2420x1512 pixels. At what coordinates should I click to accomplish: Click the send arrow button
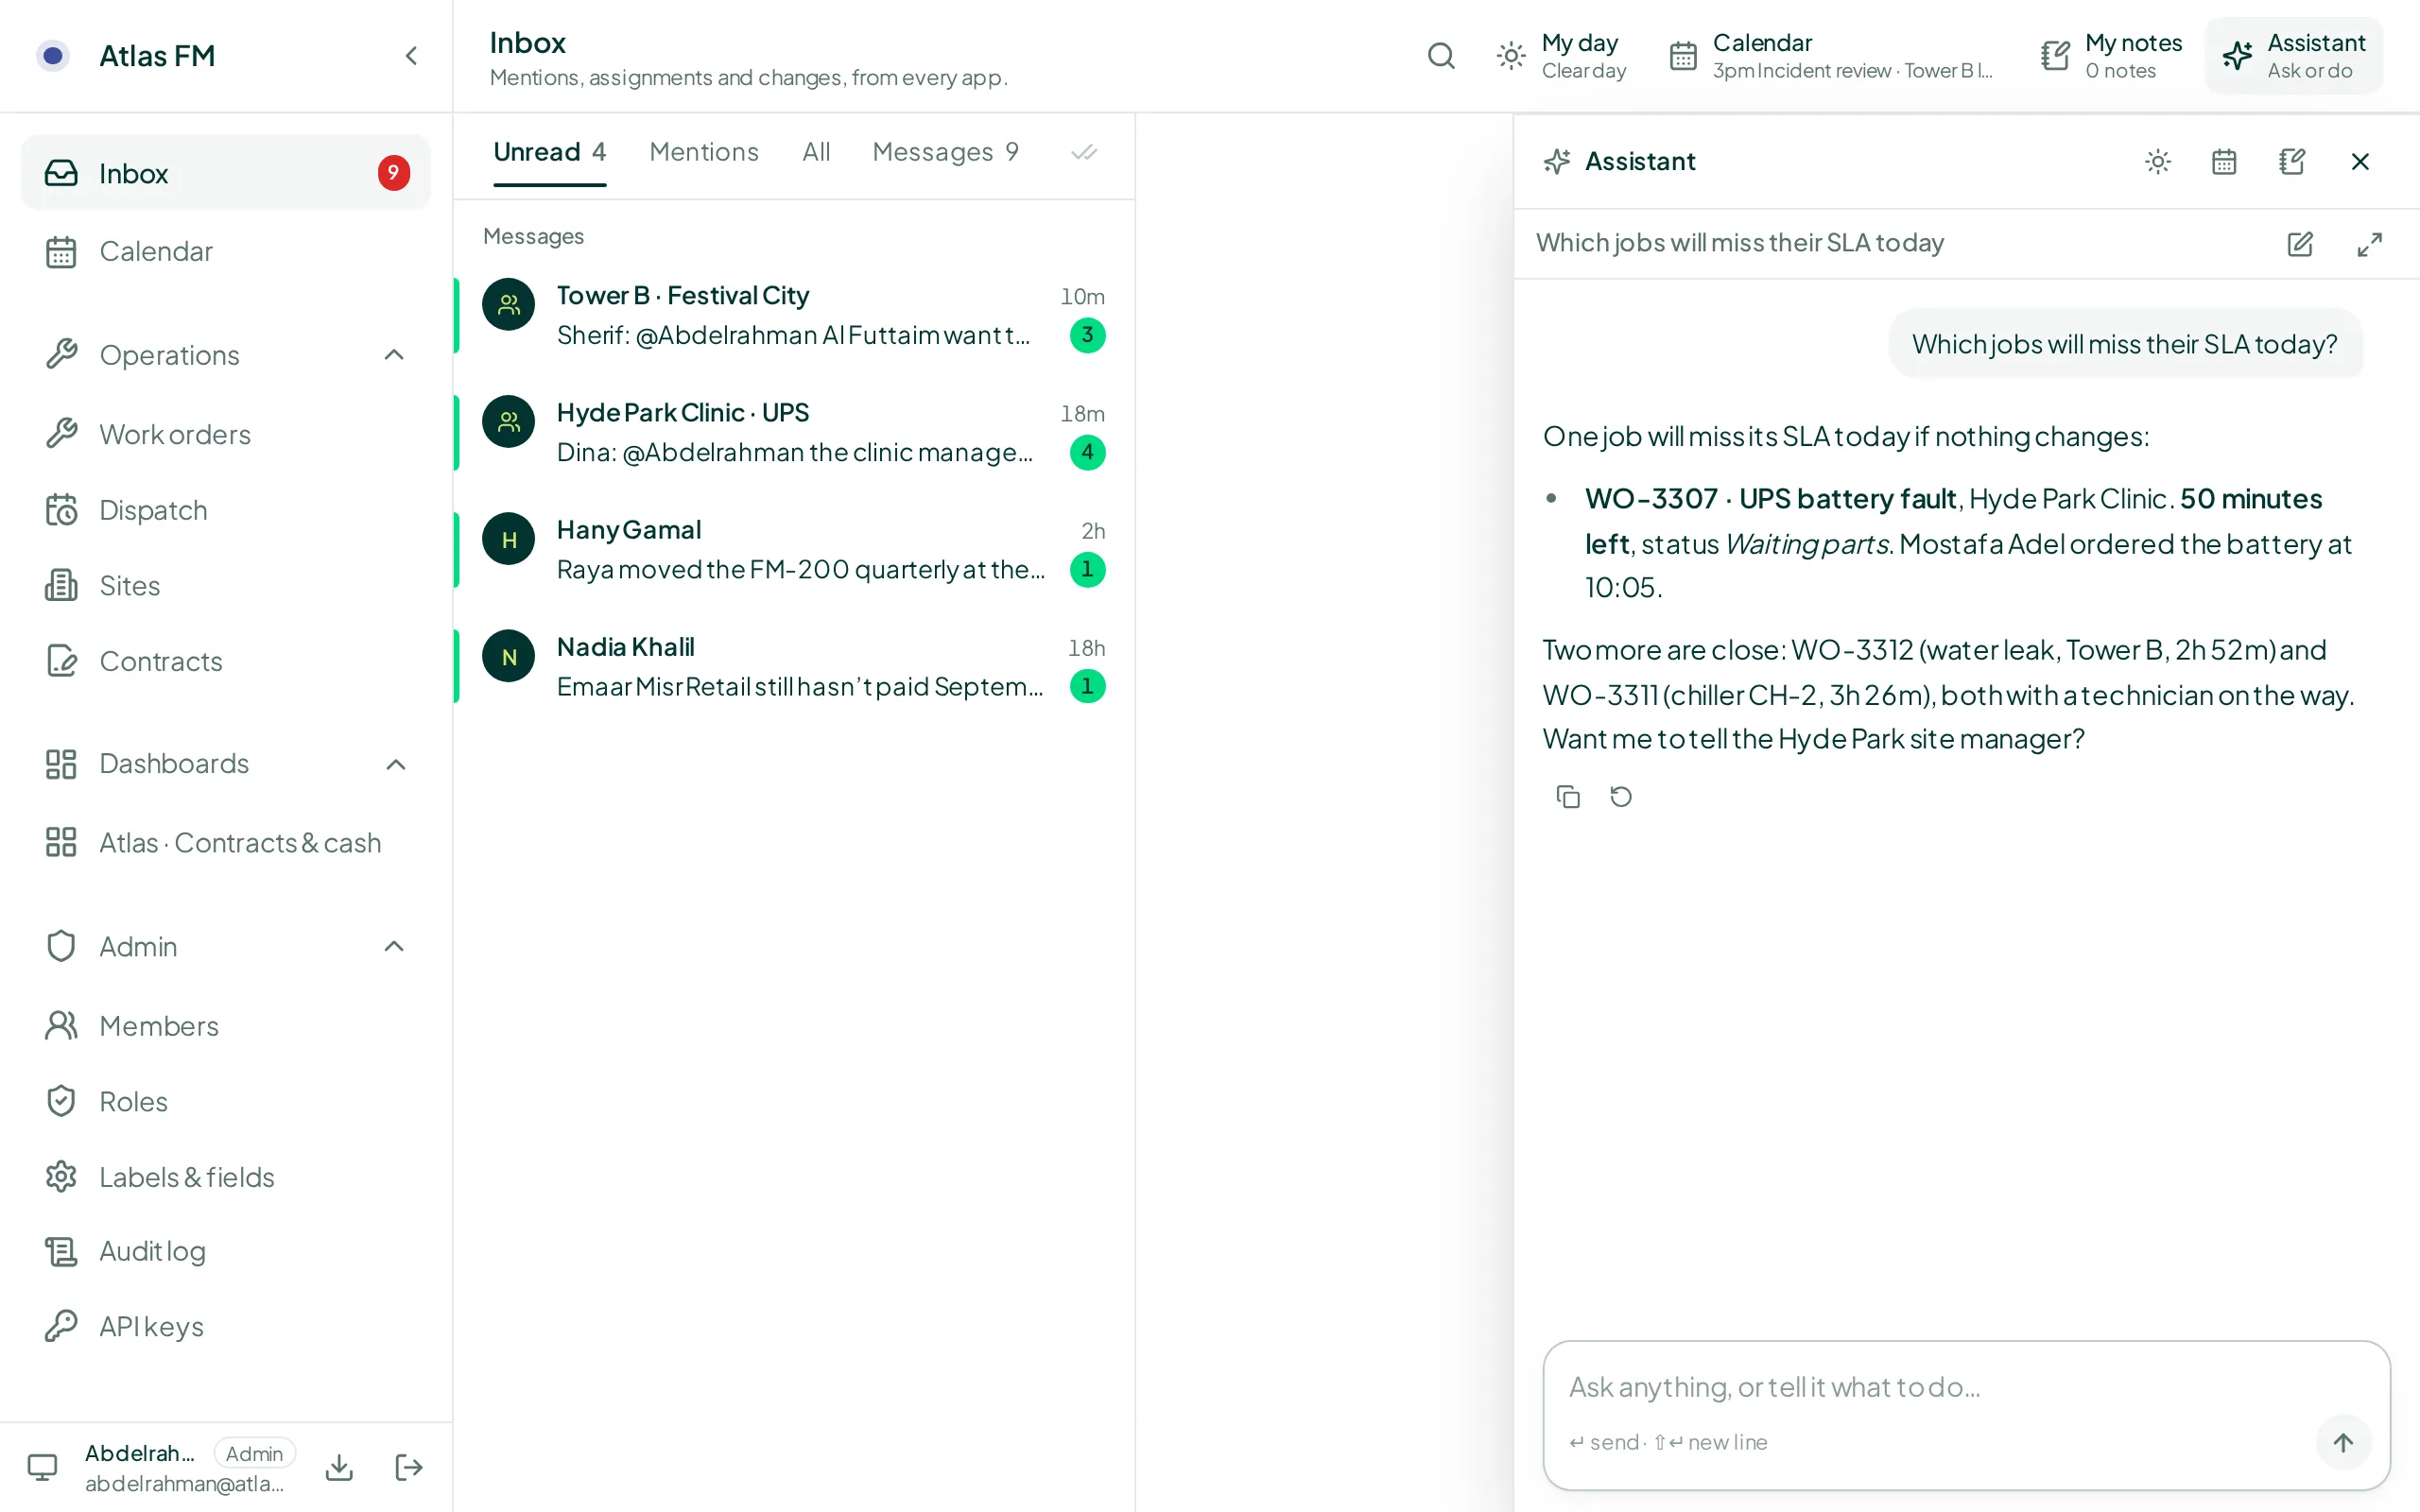click(2343, 1442)
